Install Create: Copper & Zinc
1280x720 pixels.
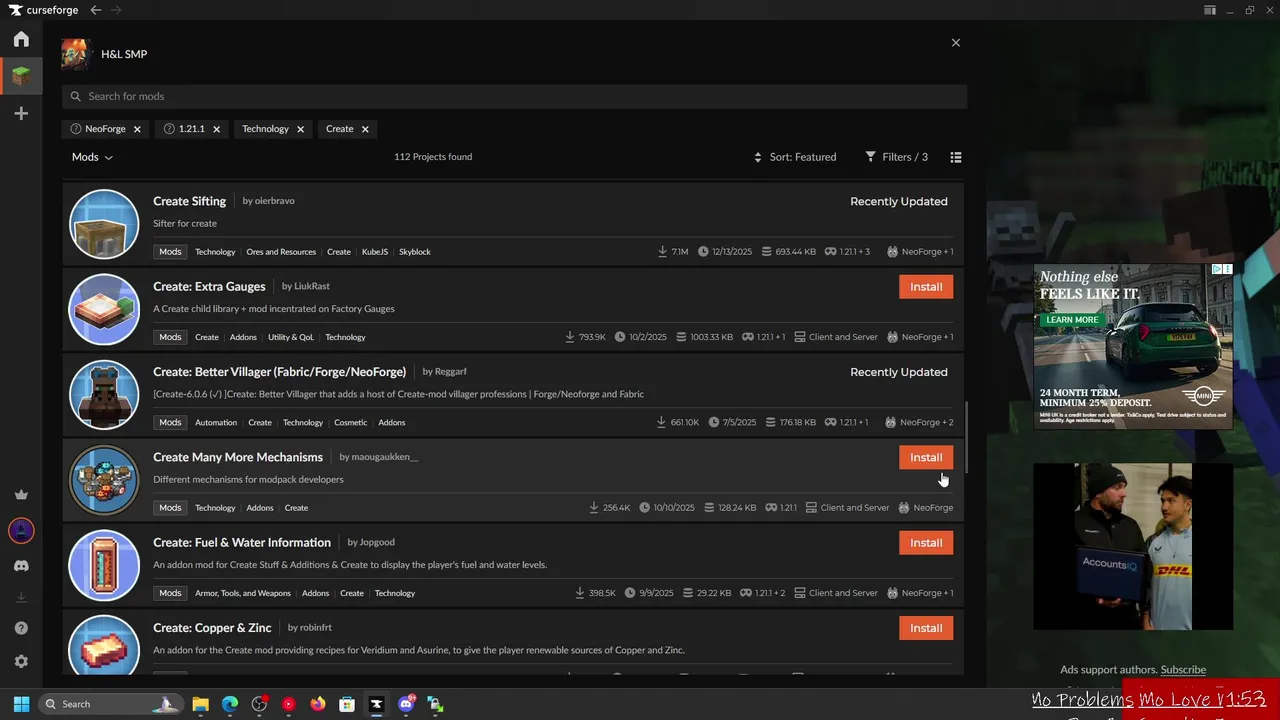926,628
